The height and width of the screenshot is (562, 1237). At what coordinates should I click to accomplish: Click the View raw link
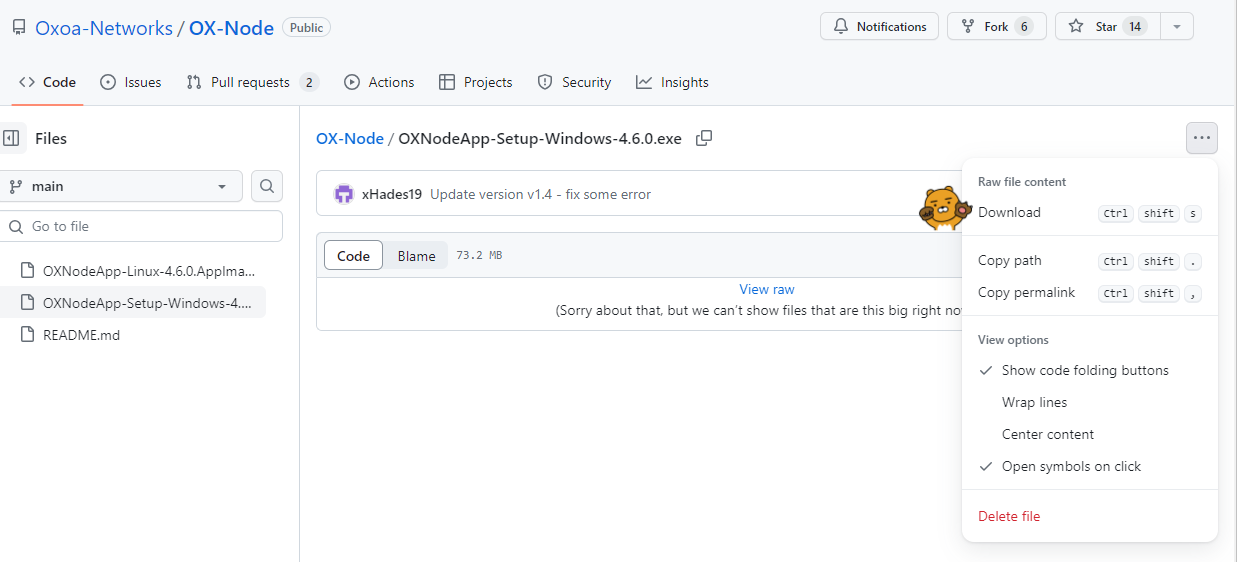pos(767,289)
